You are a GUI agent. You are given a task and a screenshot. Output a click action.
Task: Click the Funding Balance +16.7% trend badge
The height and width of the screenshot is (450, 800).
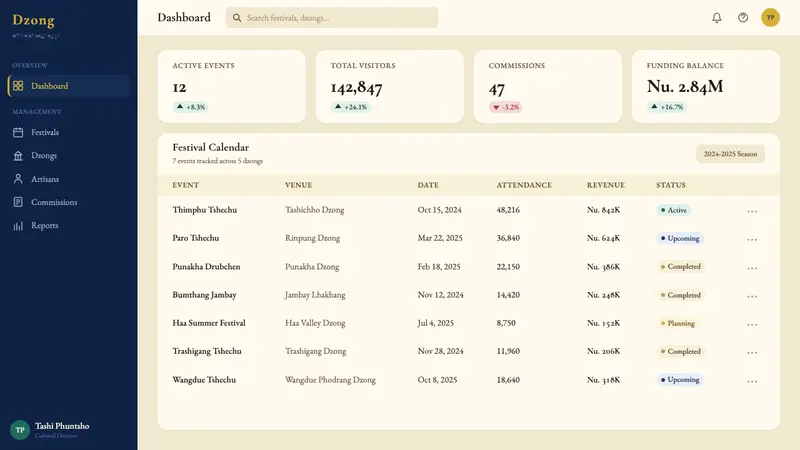pos(666,107)
